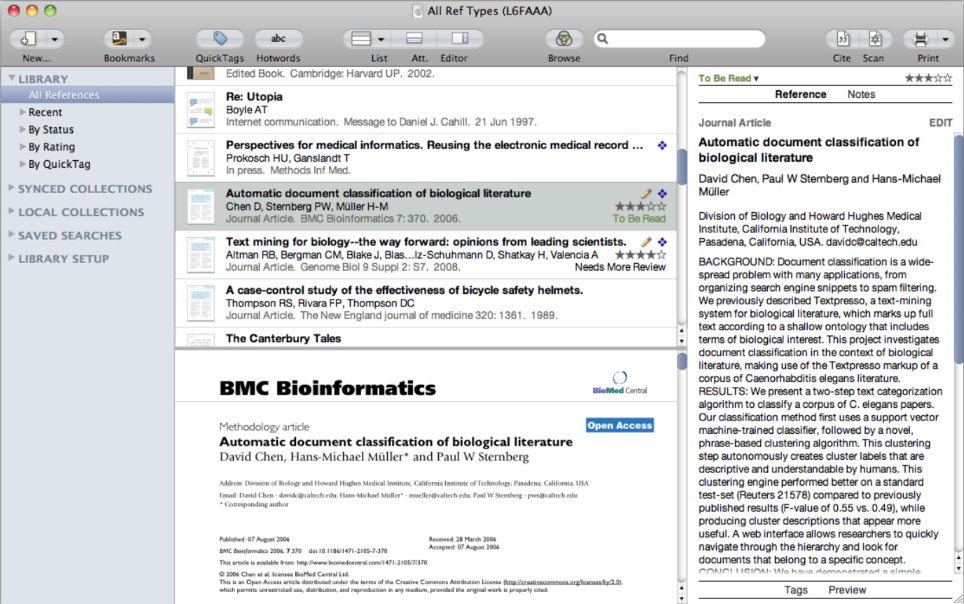The width and height of the screenshot is (964, 604).
Task: Click the Hotwords abc icon
Action: (x=278, y=39)
